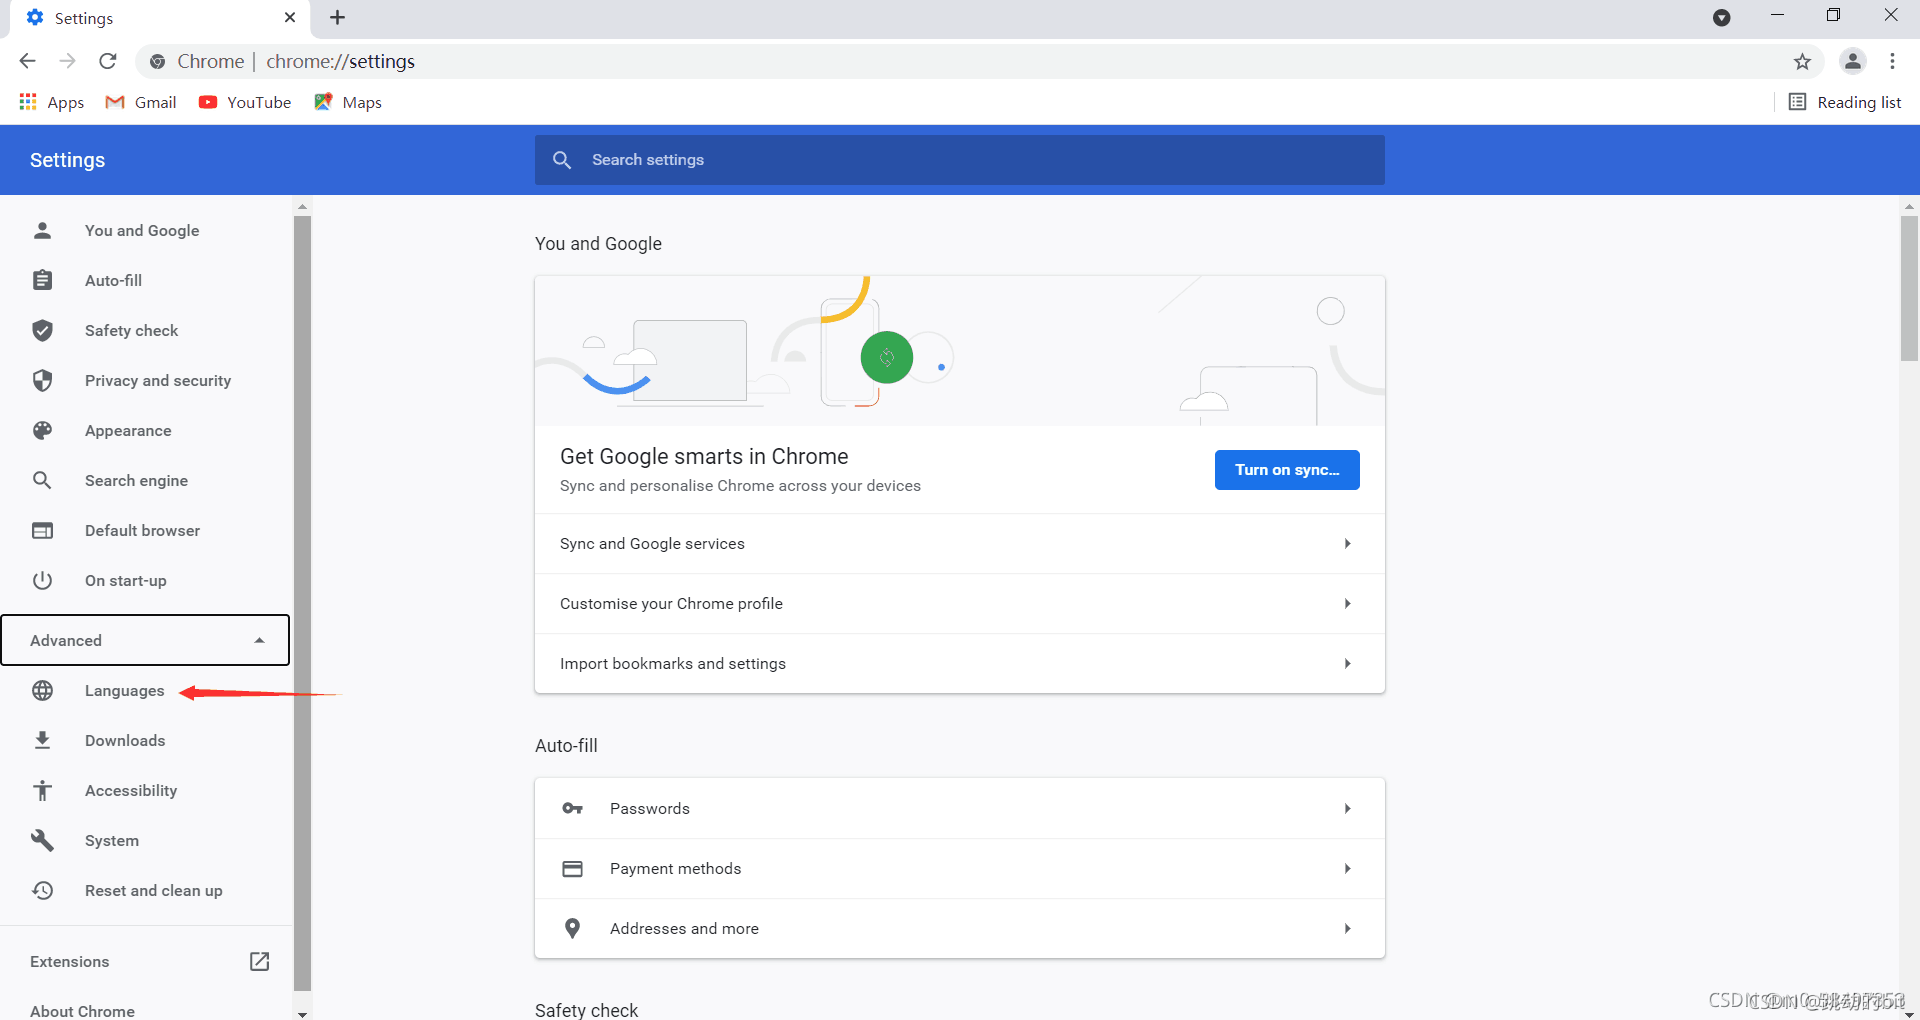Click the Downloads arrow icon
Image resolution: width=1920 pixels, height=1020 pixels.
click(42, 740)
